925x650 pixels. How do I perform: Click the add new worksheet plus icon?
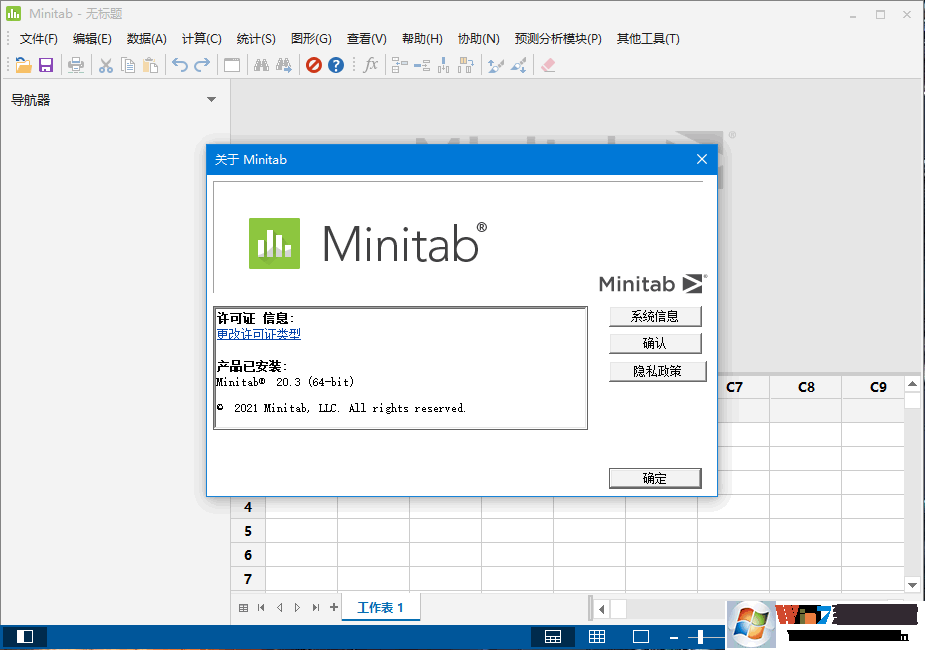334,607
